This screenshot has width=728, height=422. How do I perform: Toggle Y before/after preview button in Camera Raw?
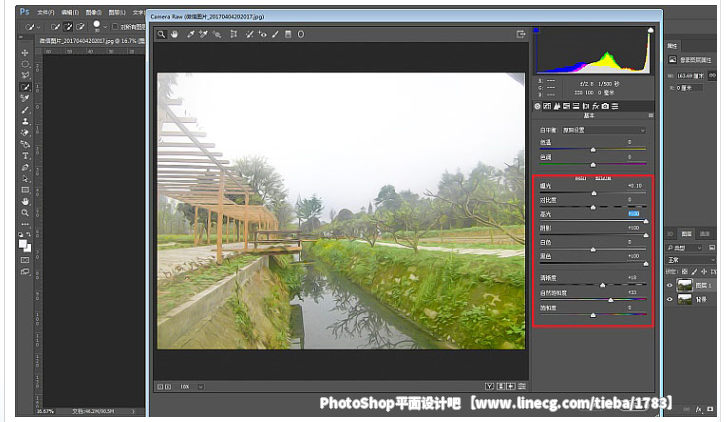(x=489, y=386)
